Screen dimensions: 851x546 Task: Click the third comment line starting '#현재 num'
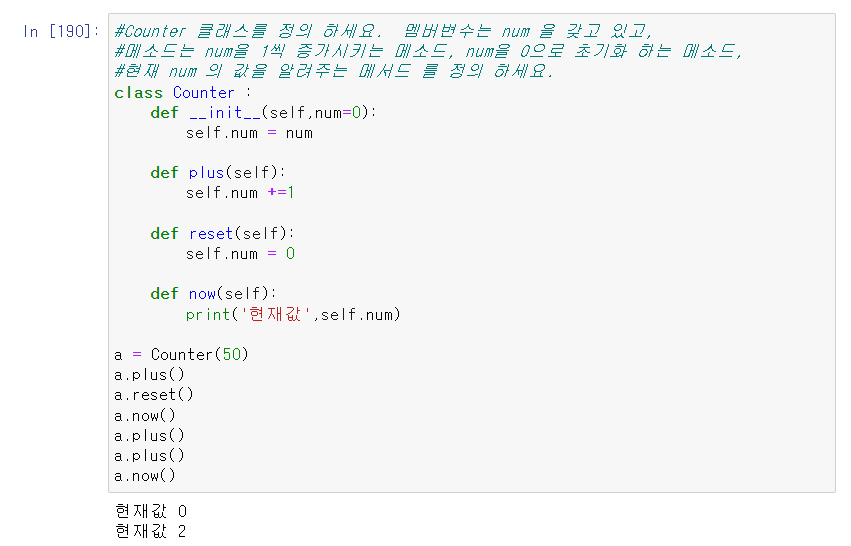click(334, 71)
